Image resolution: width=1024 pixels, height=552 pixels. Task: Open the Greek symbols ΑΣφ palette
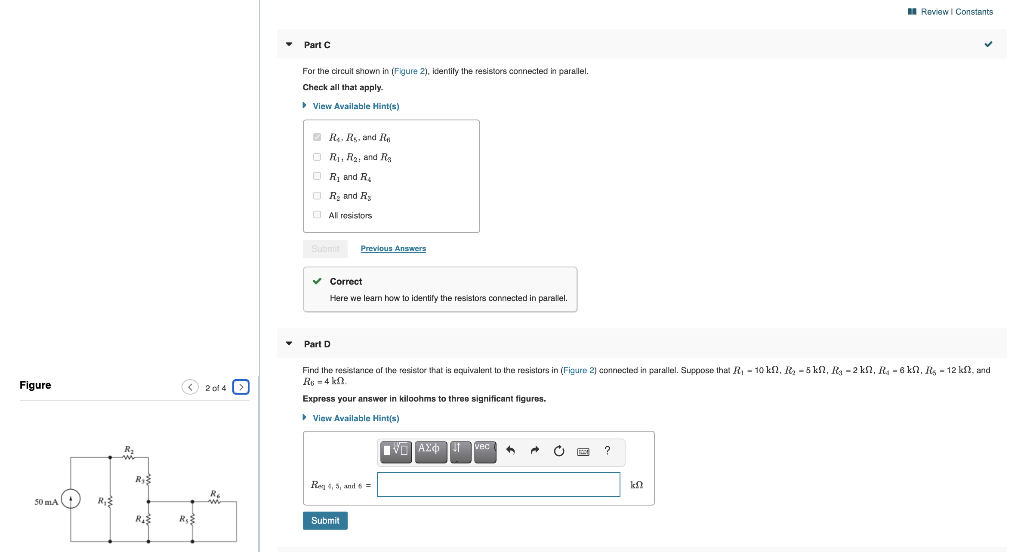click(430, 451)
